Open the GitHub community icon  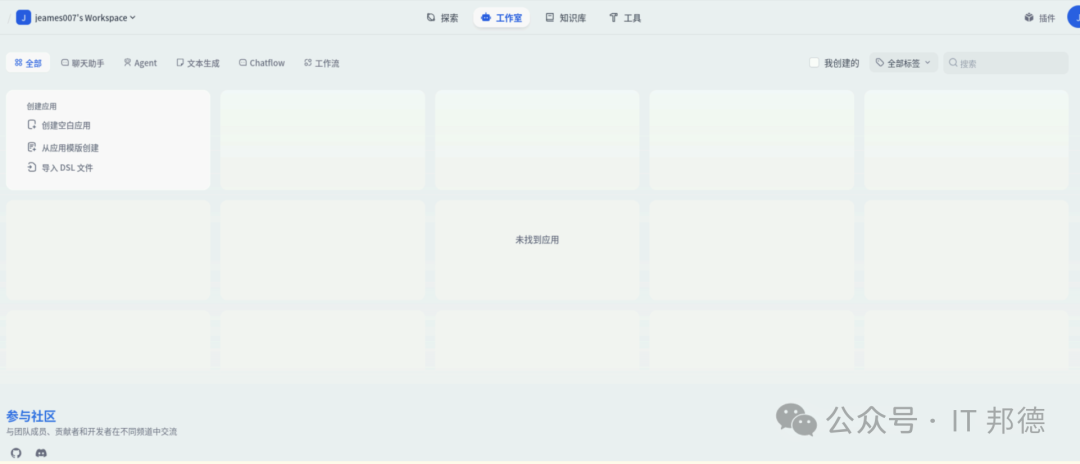point(17,453)
